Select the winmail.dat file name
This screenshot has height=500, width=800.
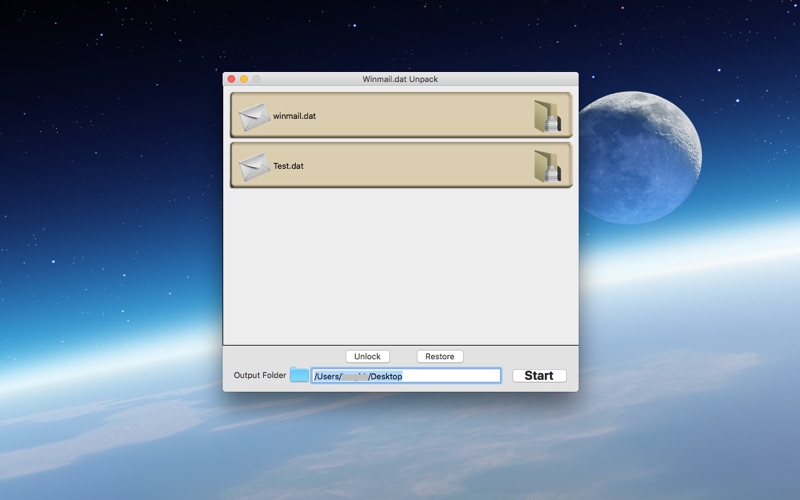(x=294, y=116)
